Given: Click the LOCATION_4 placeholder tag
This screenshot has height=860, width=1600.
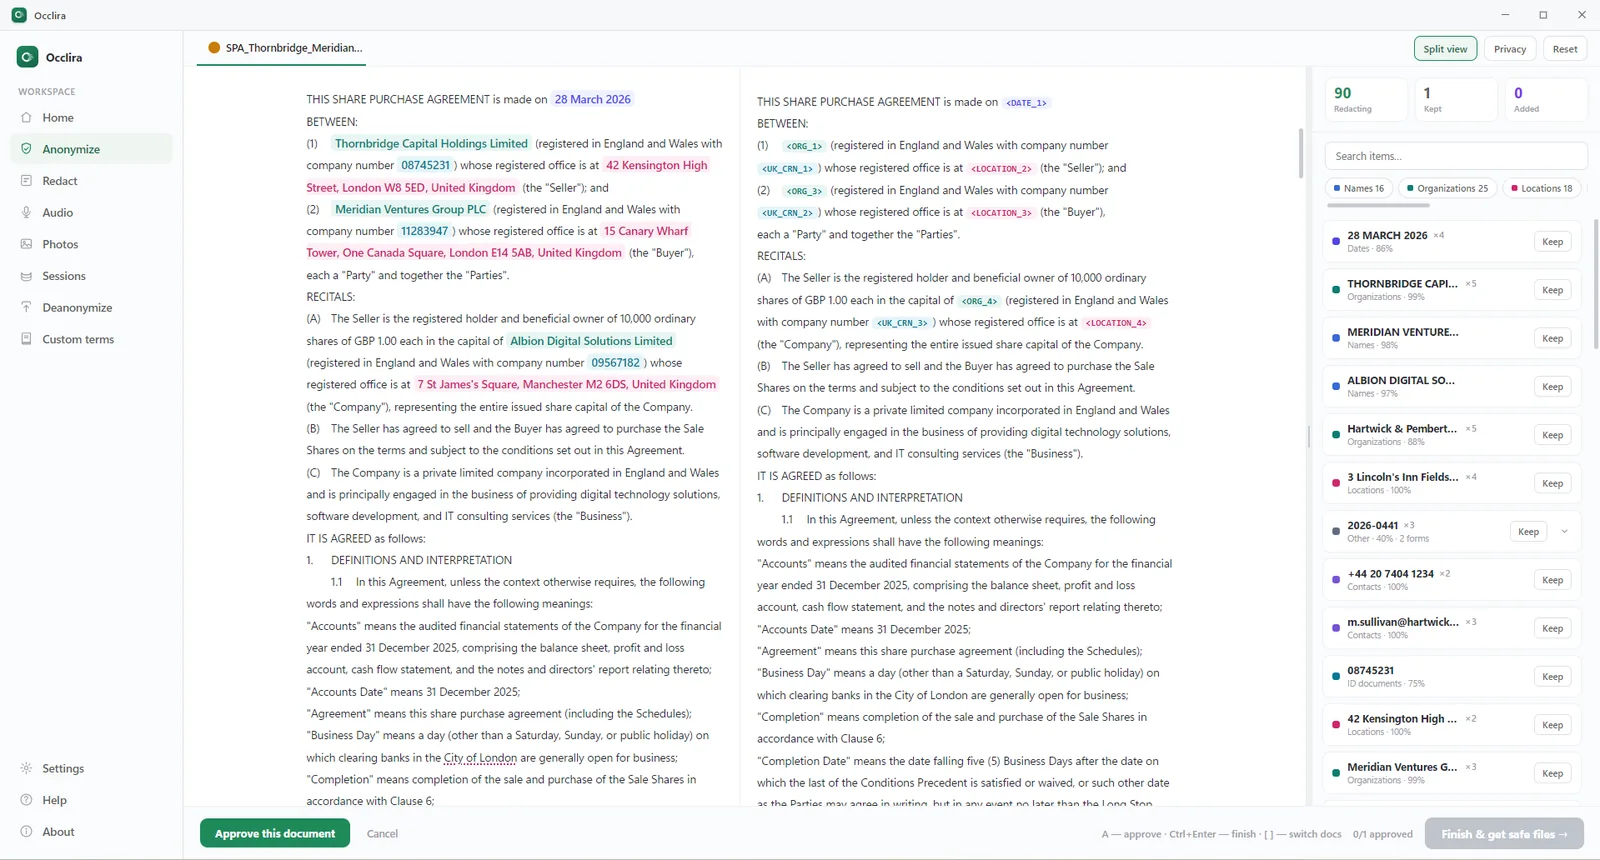Looking at the screenshot, I should 1116,323.
